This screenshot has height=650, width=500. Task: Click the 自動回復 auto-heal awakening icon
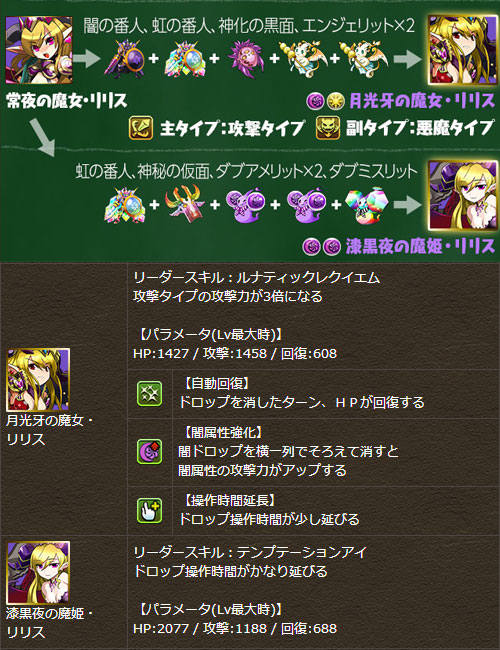[150, 394]
